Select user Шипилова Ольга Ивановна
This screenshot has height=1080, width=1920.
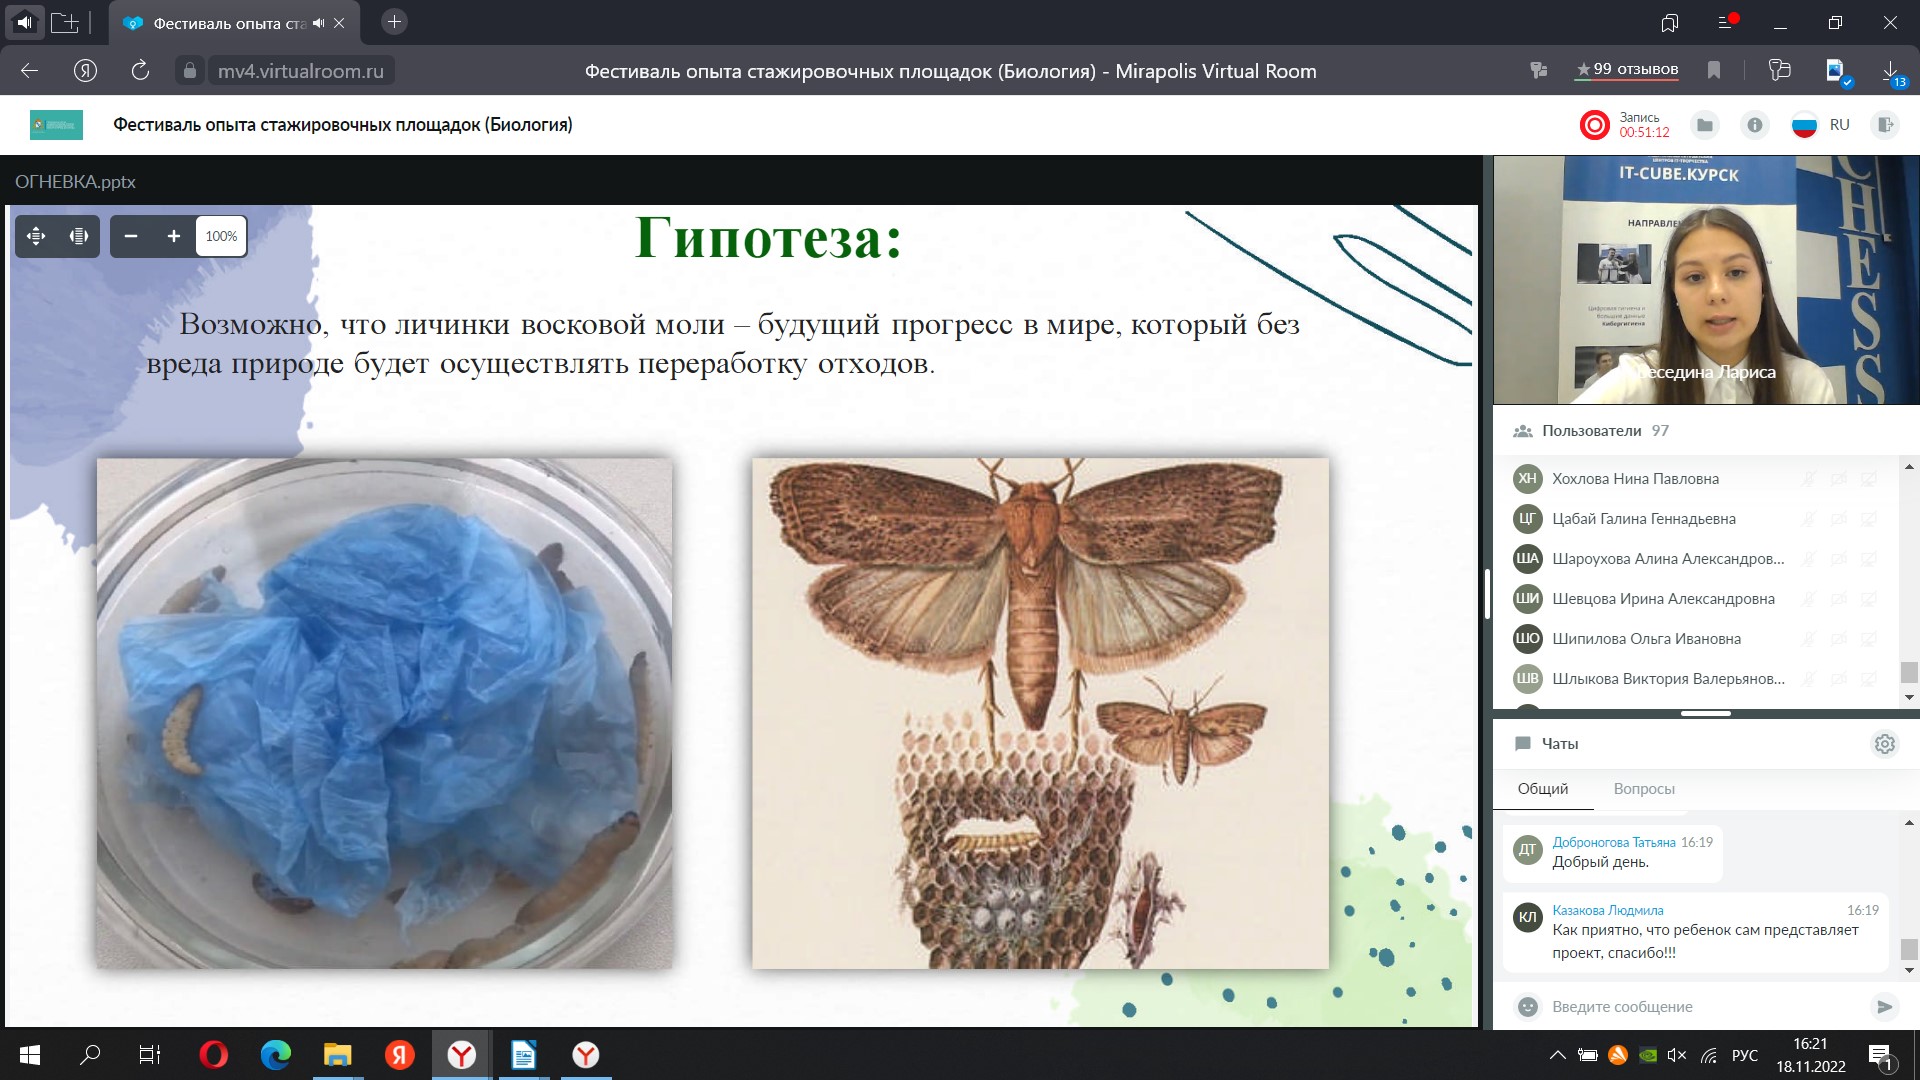tap(1646, 639)
